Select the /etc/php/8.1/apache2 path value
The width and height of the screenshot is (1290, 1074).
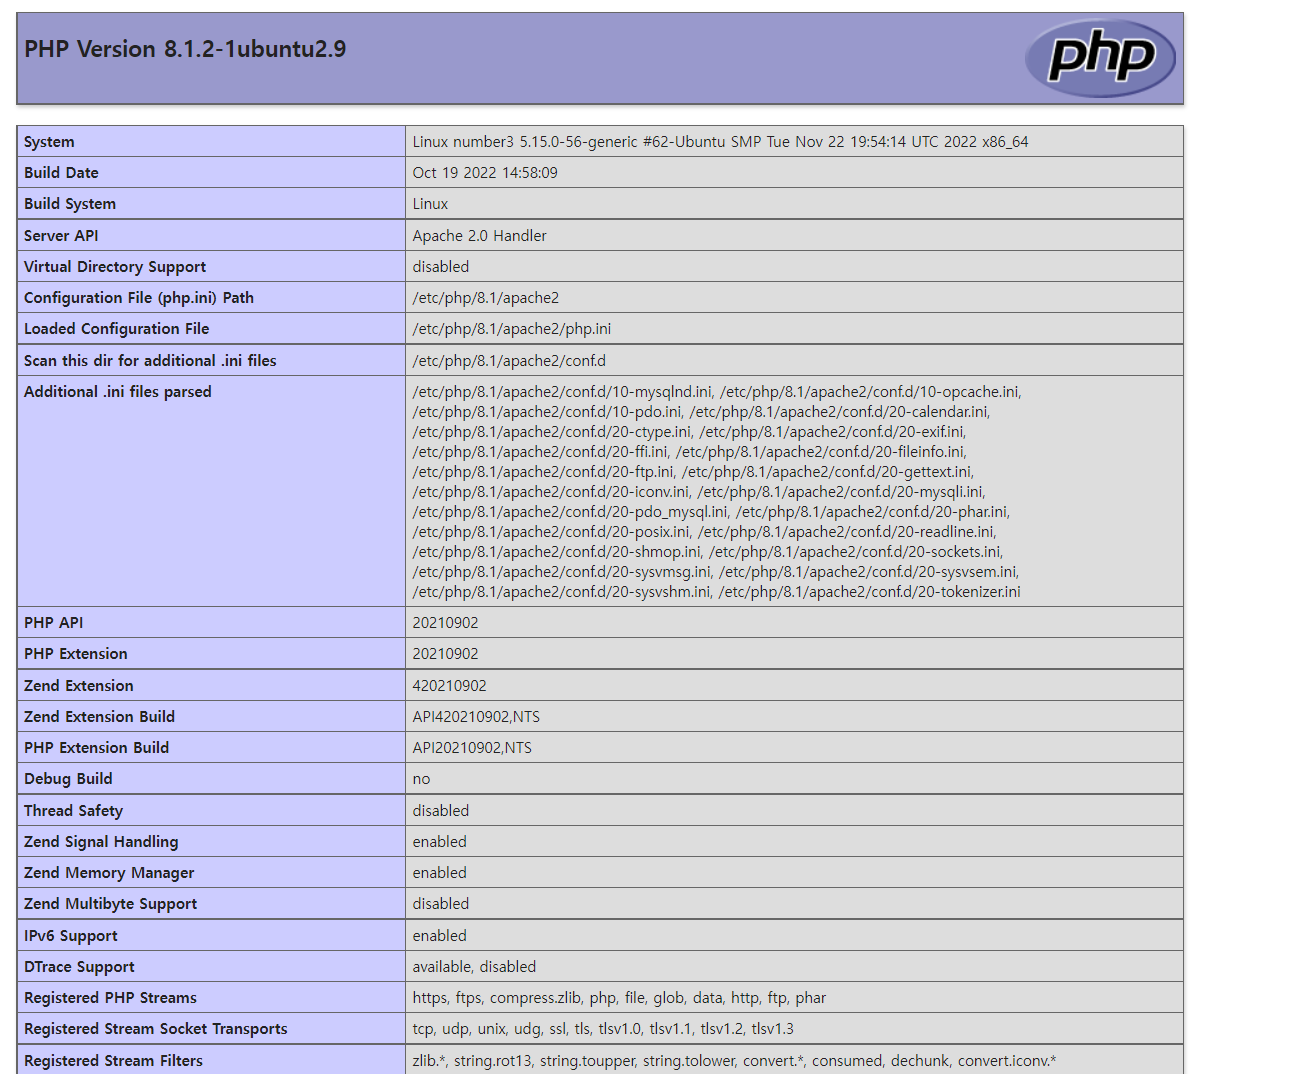(x=486, y=298)
